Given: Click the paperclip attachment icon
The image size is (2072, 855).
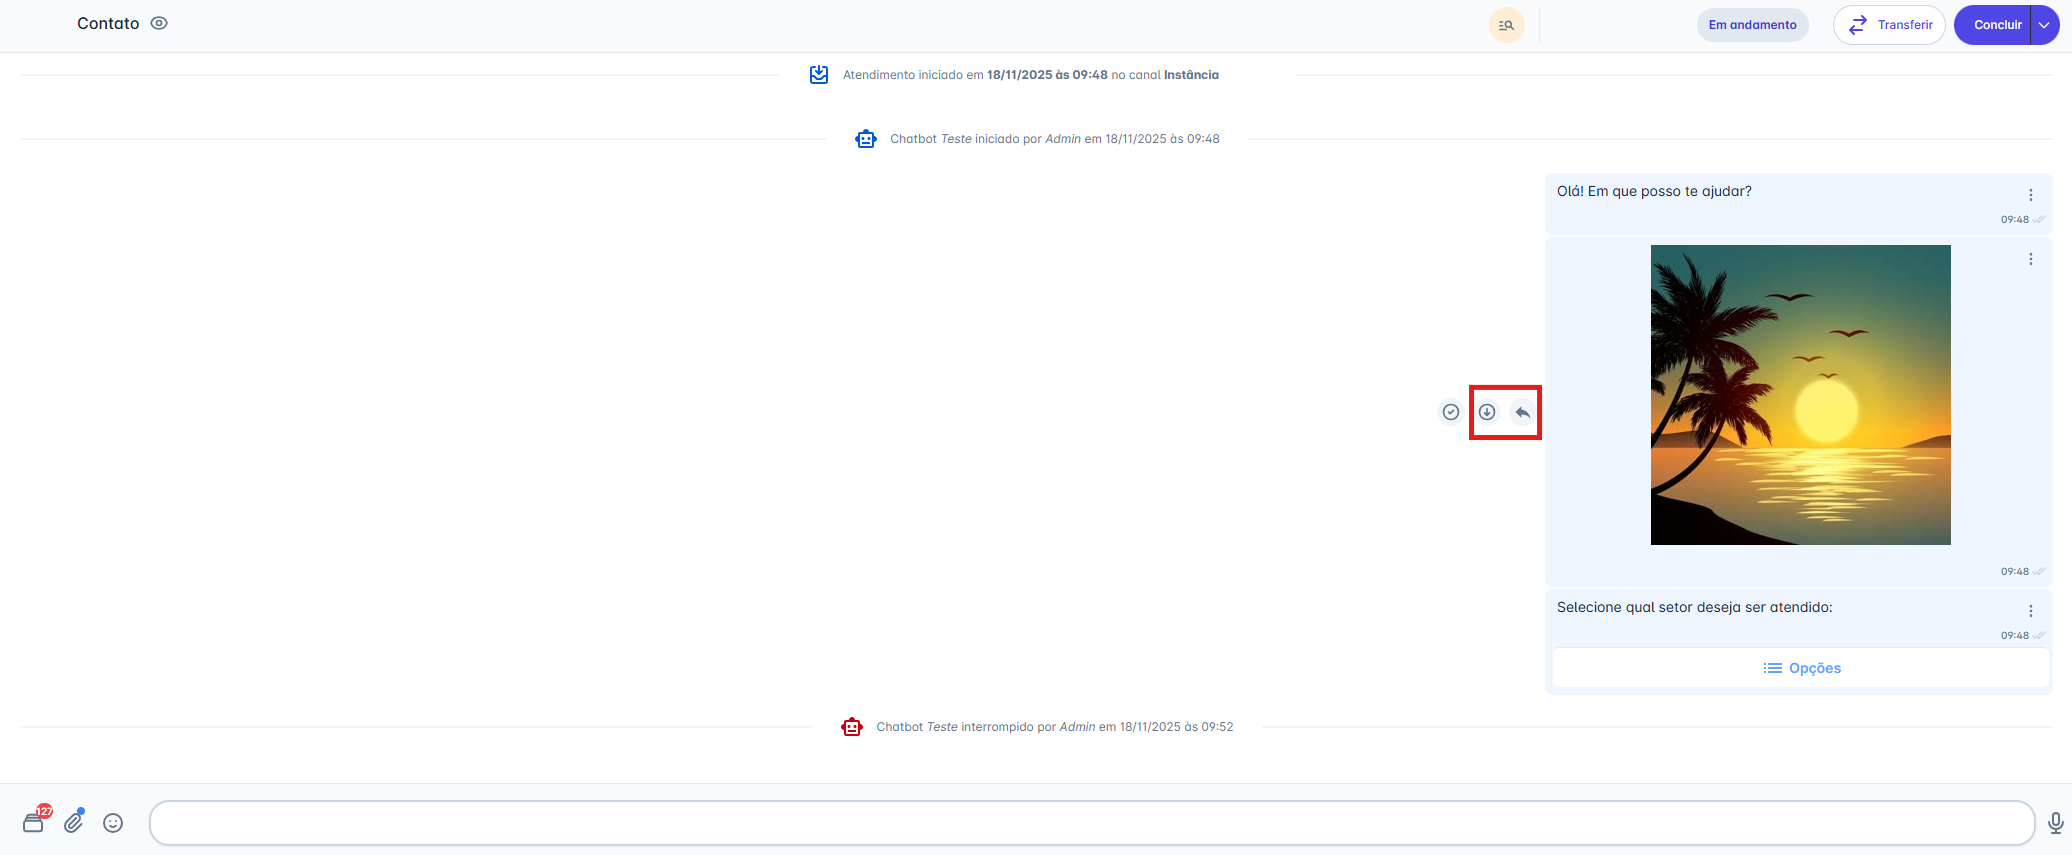Looking at the screenshot, I should coord(74,822).
